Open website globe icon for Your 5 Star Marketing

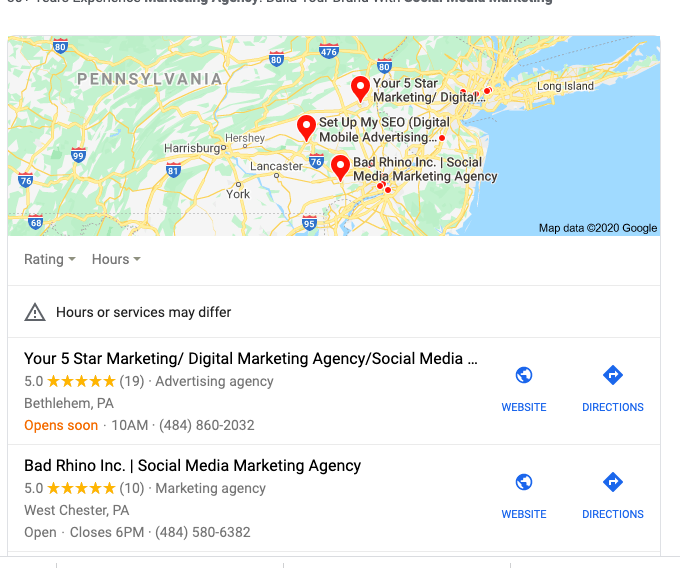524,375
